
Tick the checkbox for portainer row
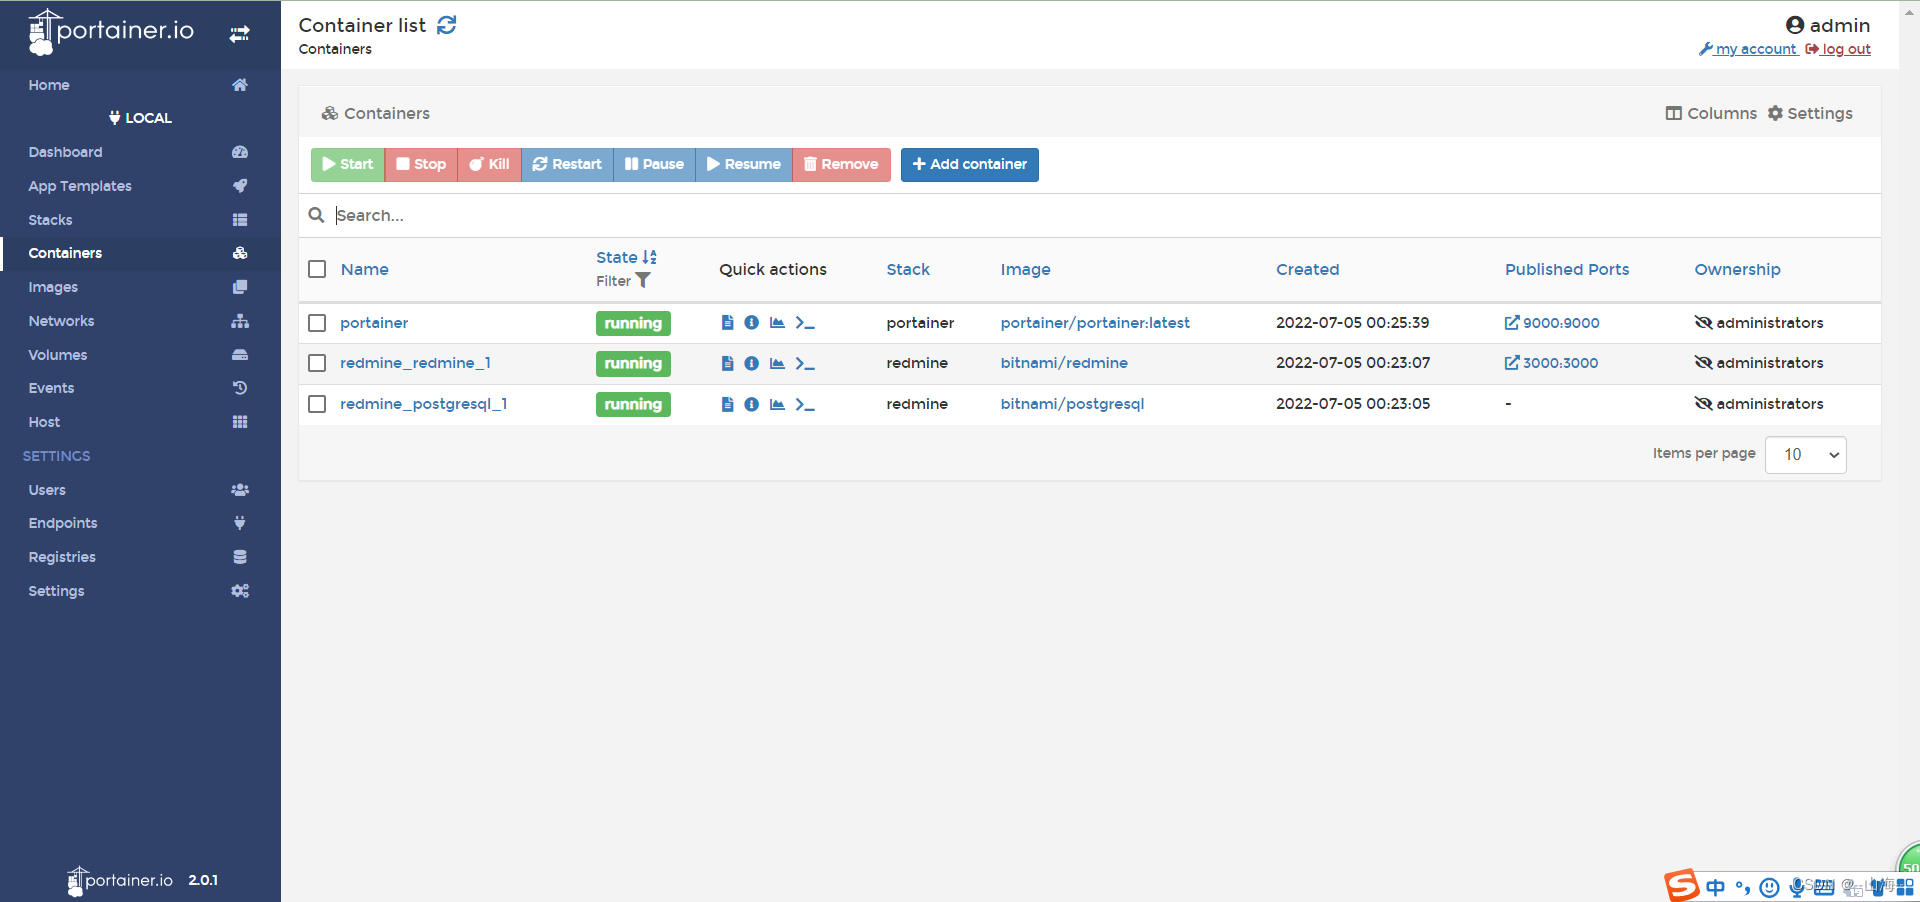click(317, 323)
